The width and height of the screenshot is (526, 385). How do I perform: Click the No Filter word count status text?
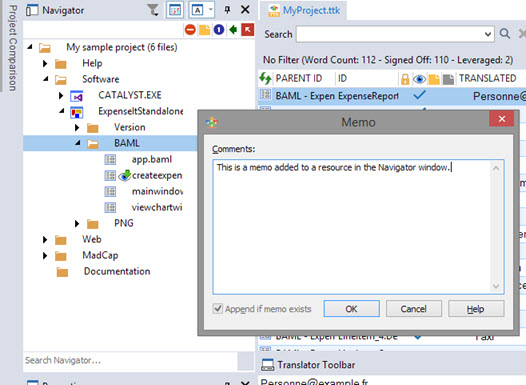(x=388, y=60)
